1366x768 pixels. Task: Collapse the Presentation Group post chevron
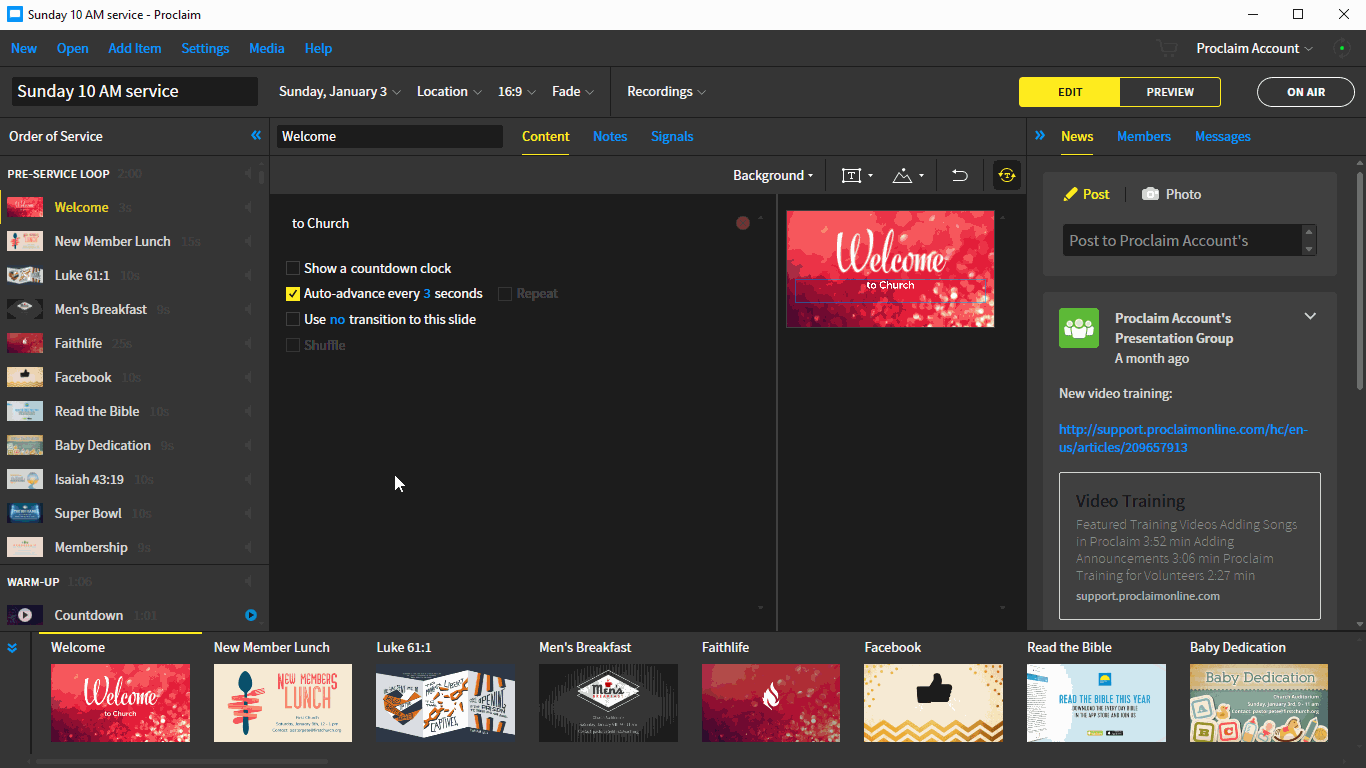pyautogui.click(x=1310, y=317)
